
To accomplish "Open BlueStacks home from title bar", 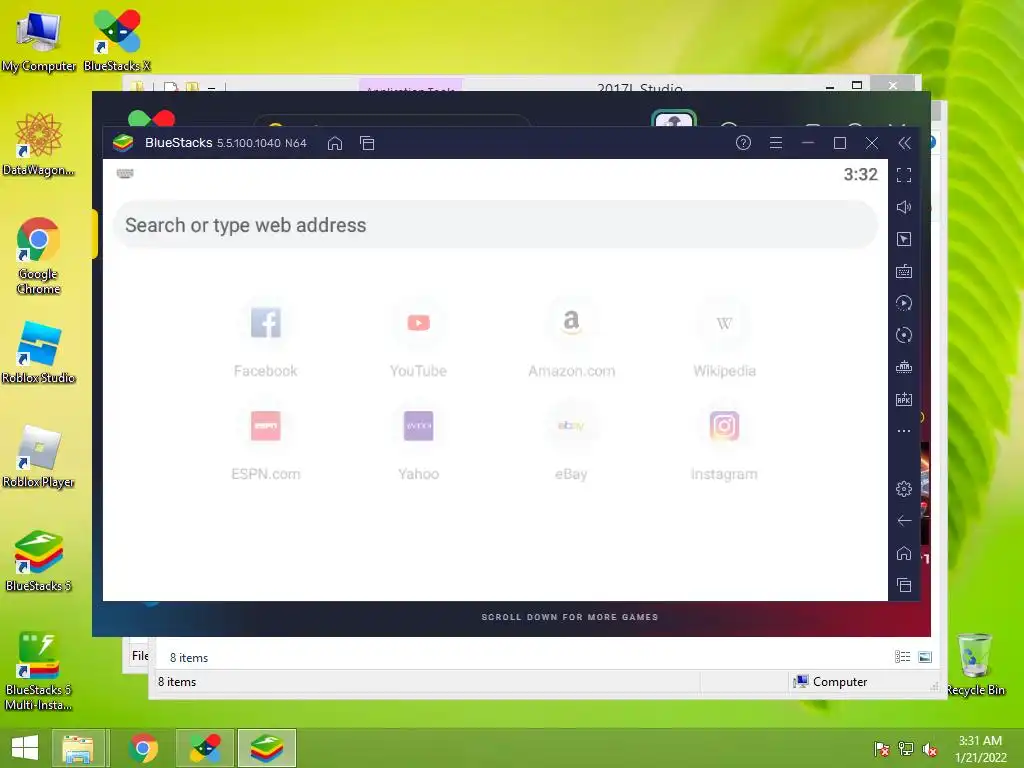I will (334, 143).
